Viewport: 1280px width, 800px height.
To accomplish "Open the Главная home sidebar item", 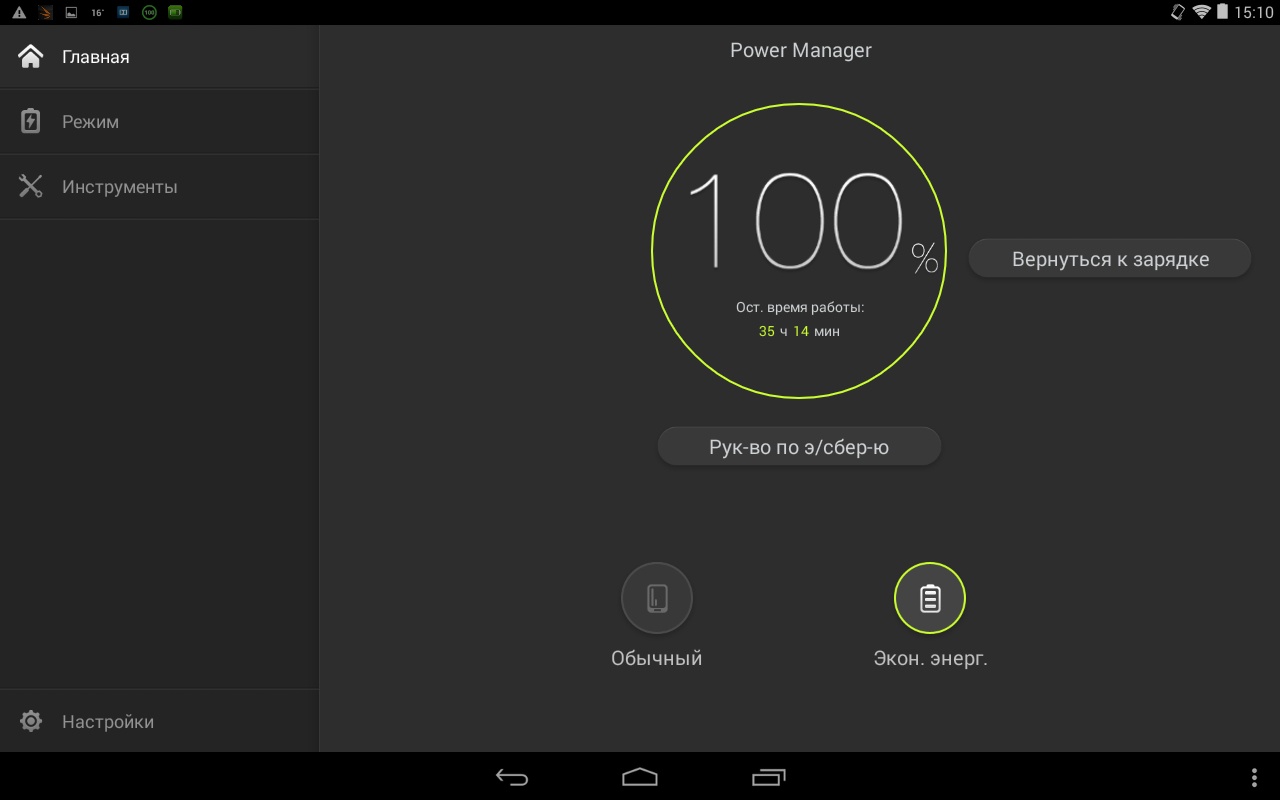I will 95,57.
